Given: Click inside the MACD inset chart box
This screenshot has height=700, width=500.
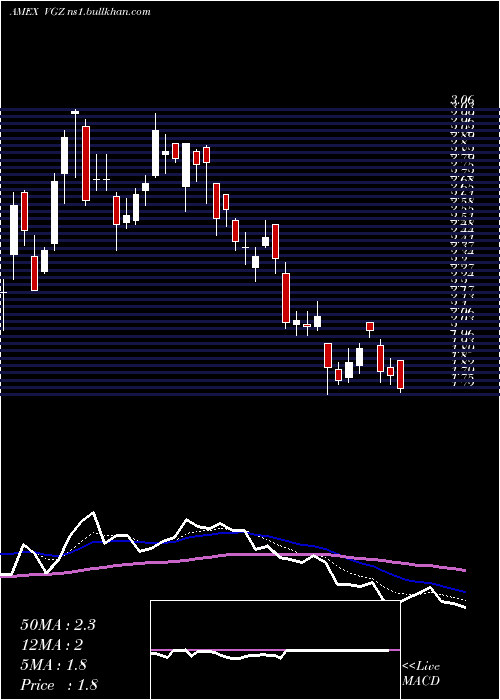Looking at the screenshot, I should pyautogui.click(x=275, y=650).
